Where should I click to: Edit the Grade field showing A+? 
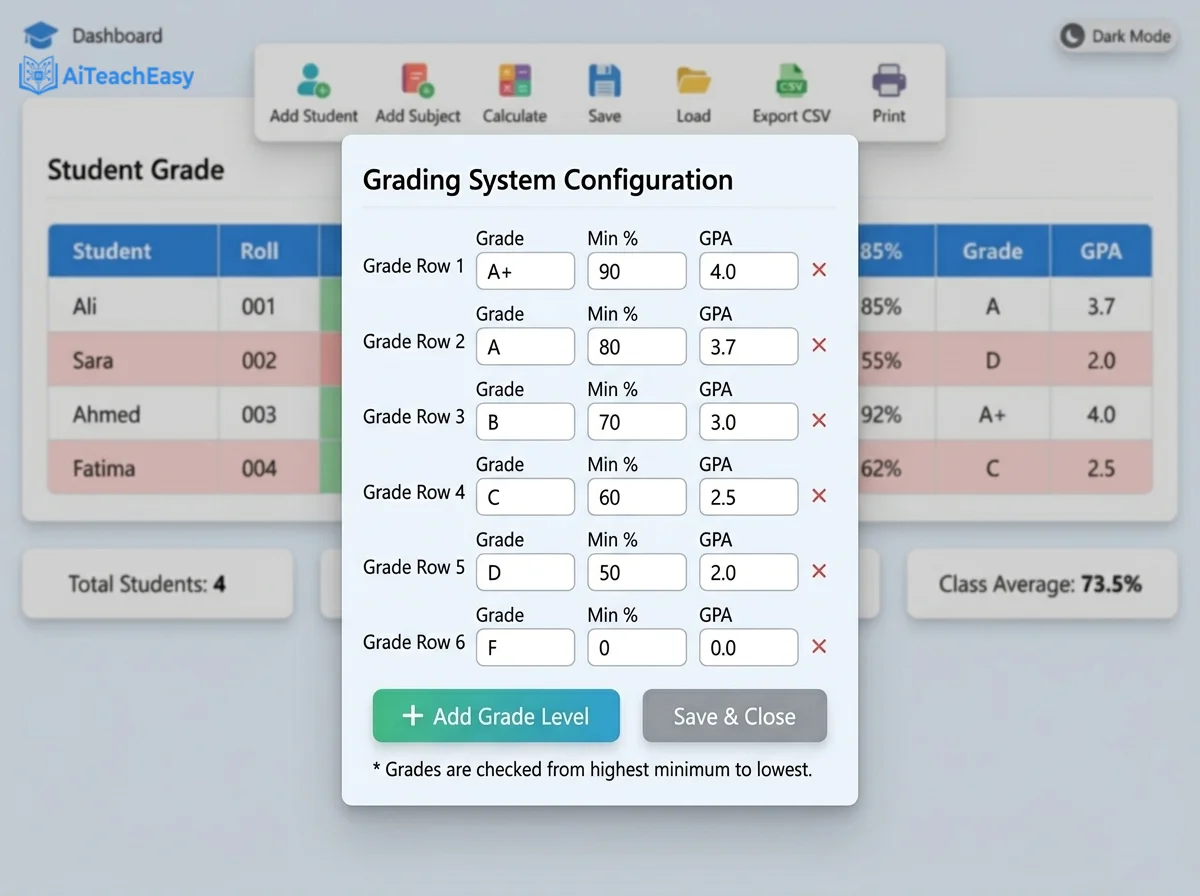coord(525,270)
